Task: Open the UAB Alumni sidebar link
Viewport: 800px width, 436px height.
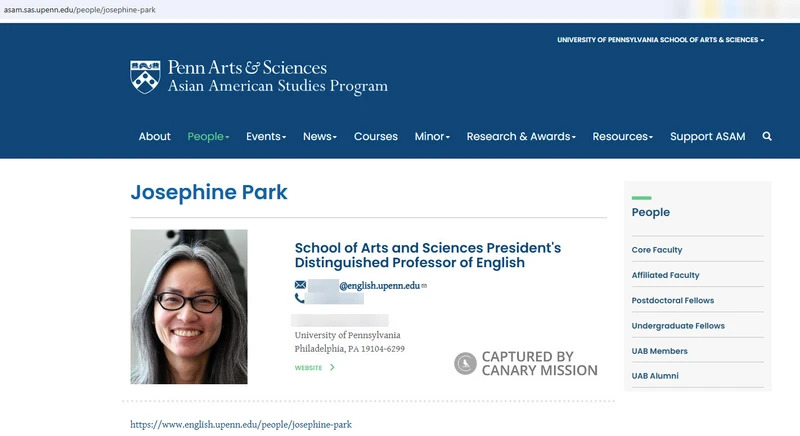Action: (655, 376)
